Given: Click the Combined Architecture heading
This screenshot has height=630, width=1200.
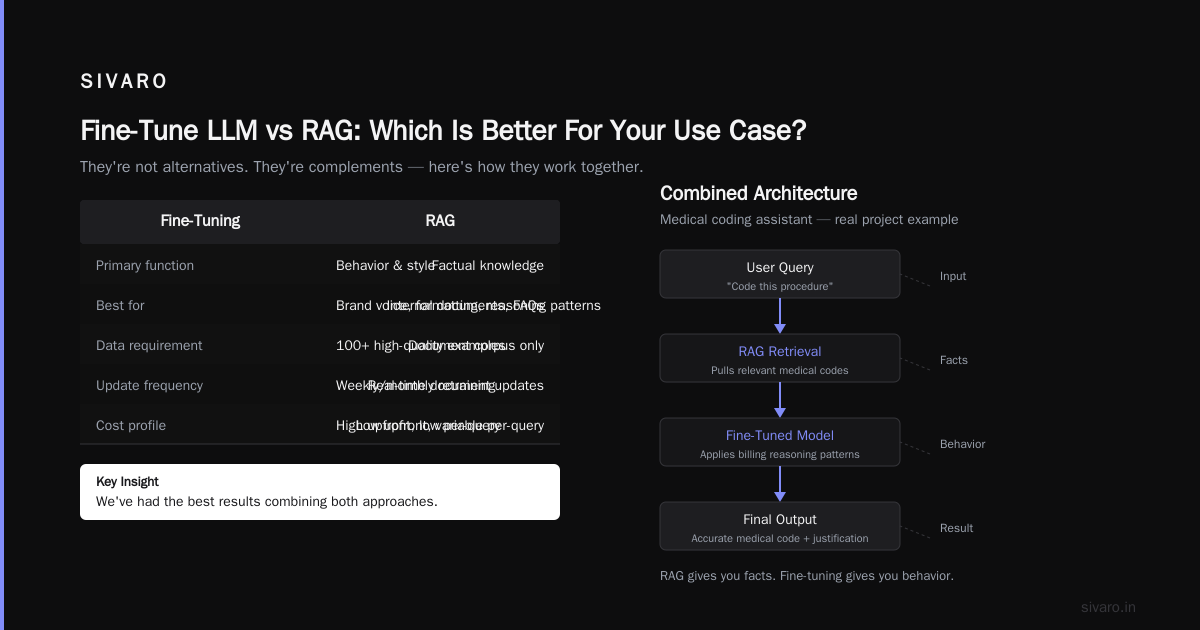Looking at the screenshot, I should coord(758,193).
